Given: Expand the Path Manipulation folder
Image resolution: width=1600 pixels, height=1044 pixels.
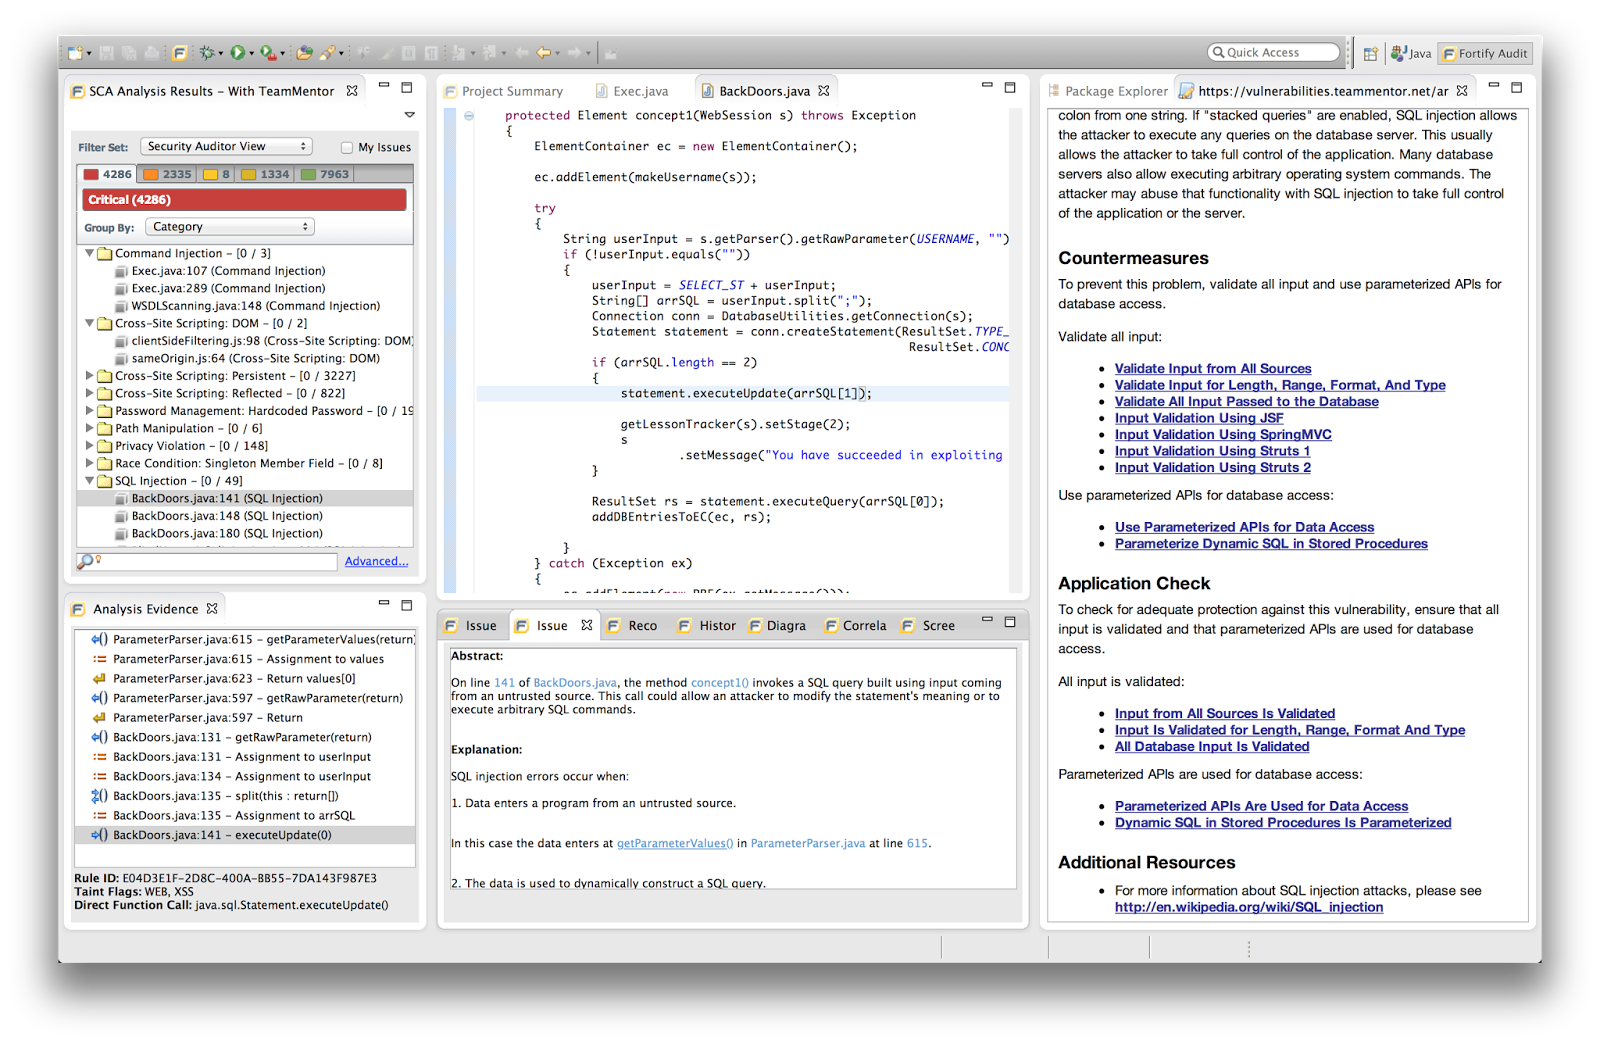Looking at the screenshot, I should tap(89, 428).
